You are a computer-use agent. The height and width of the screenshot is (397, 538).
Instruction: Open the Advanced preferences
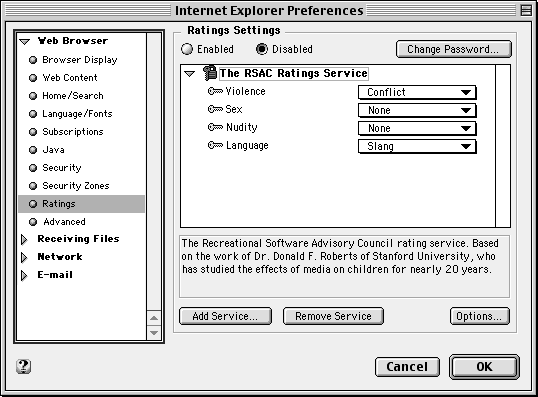click(x=64, y=222)
